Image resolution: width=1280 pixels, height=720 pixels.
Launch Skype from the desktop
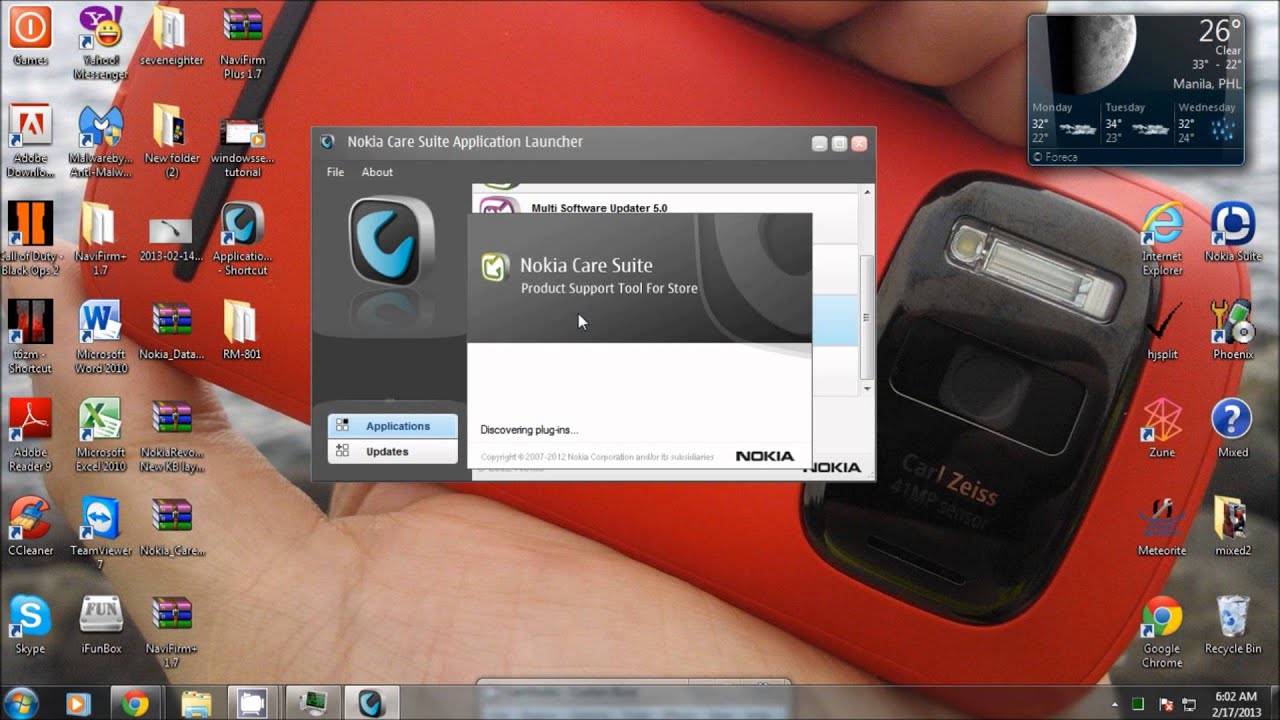[x=30, y=625]
